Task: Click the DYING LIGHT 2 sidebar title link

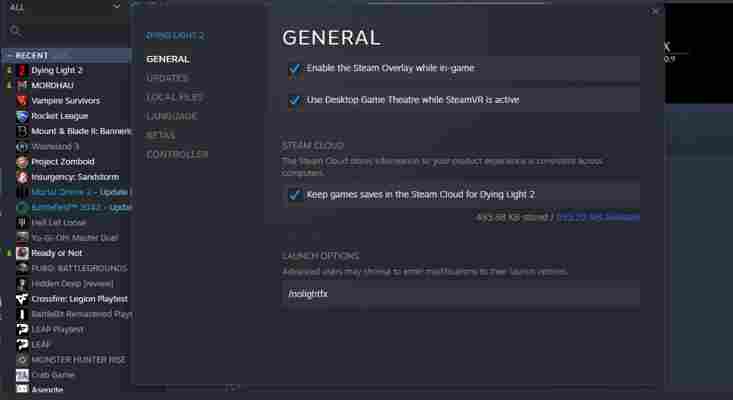Action: (x=175, y=36)
